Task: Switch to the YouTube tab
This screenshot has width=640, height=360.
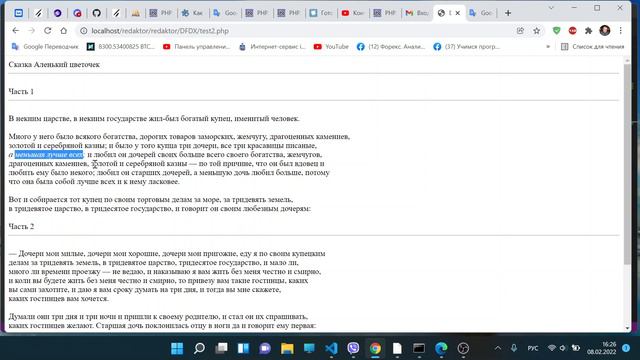Action: click(x=353, y=13)
